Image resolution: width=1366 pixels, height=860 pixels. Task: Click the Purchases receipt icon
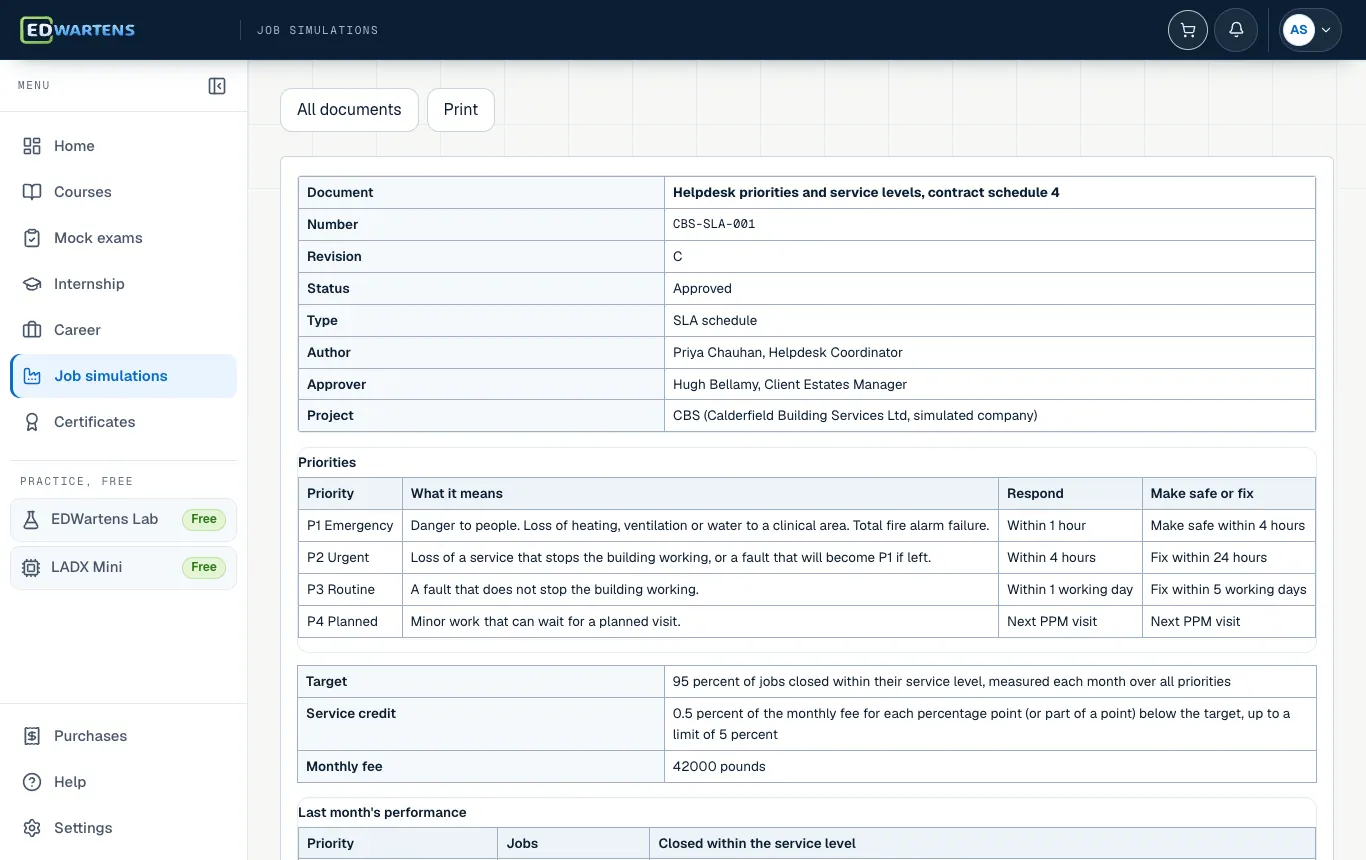pos(32,736)
